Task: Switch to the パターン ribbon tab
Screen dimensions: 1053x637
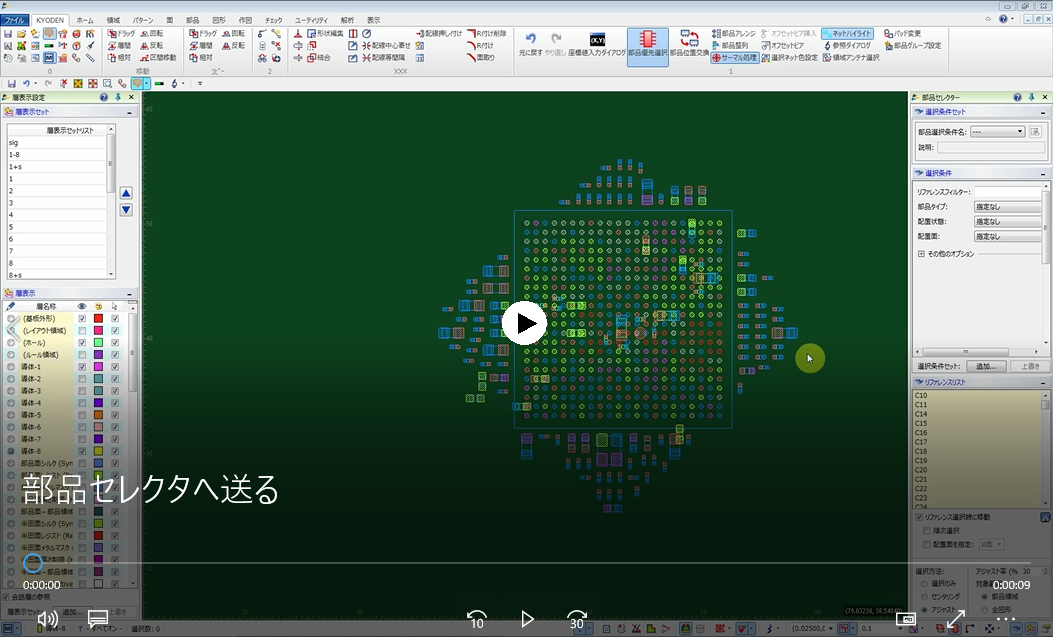Action: pos(143,20)
